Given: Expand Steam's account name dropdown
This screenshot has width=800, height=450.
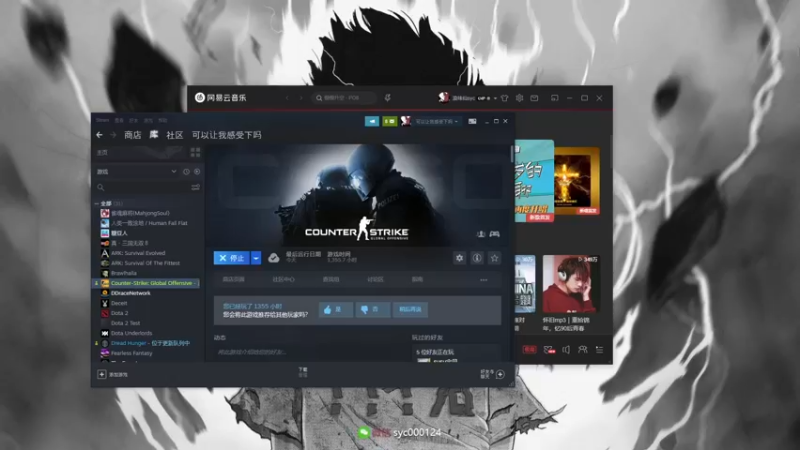Looking at the screenshot, I should 437,121.
